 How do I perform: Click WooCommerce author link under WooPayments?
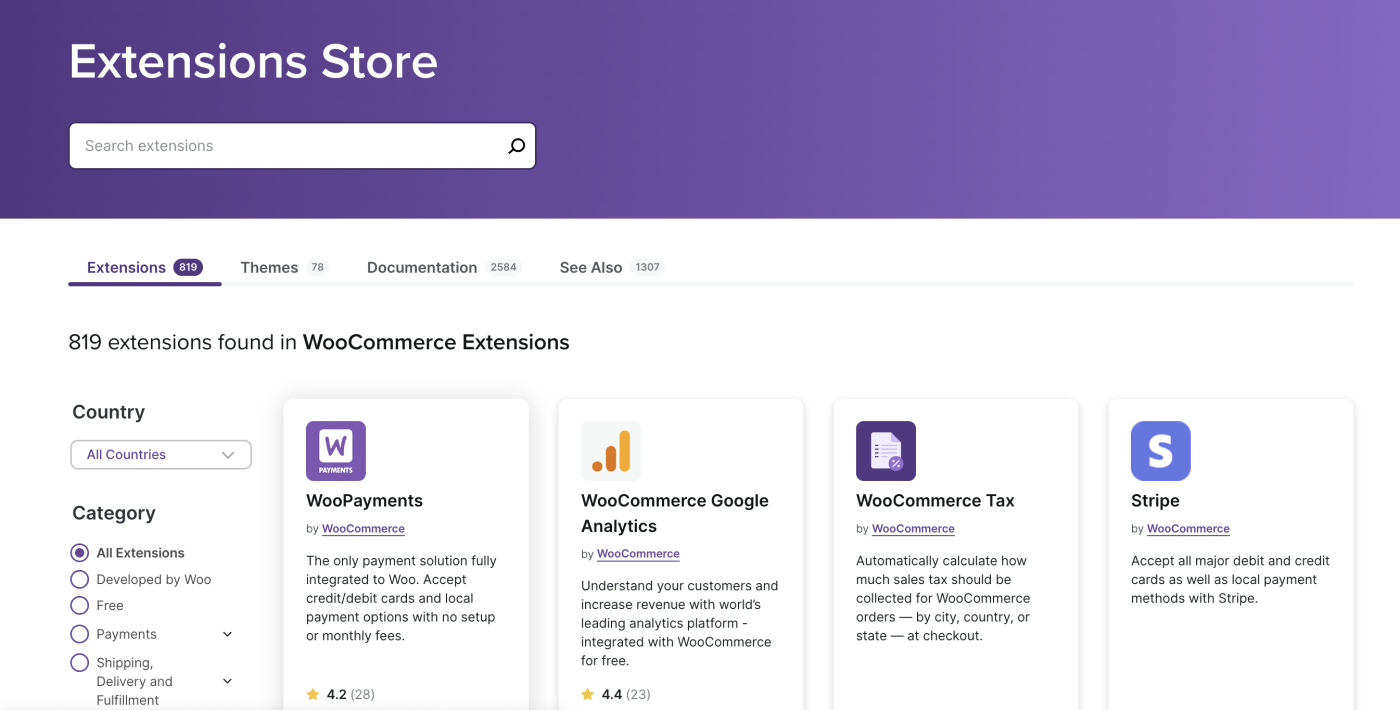pyautogui.click(x=363, y=529)
